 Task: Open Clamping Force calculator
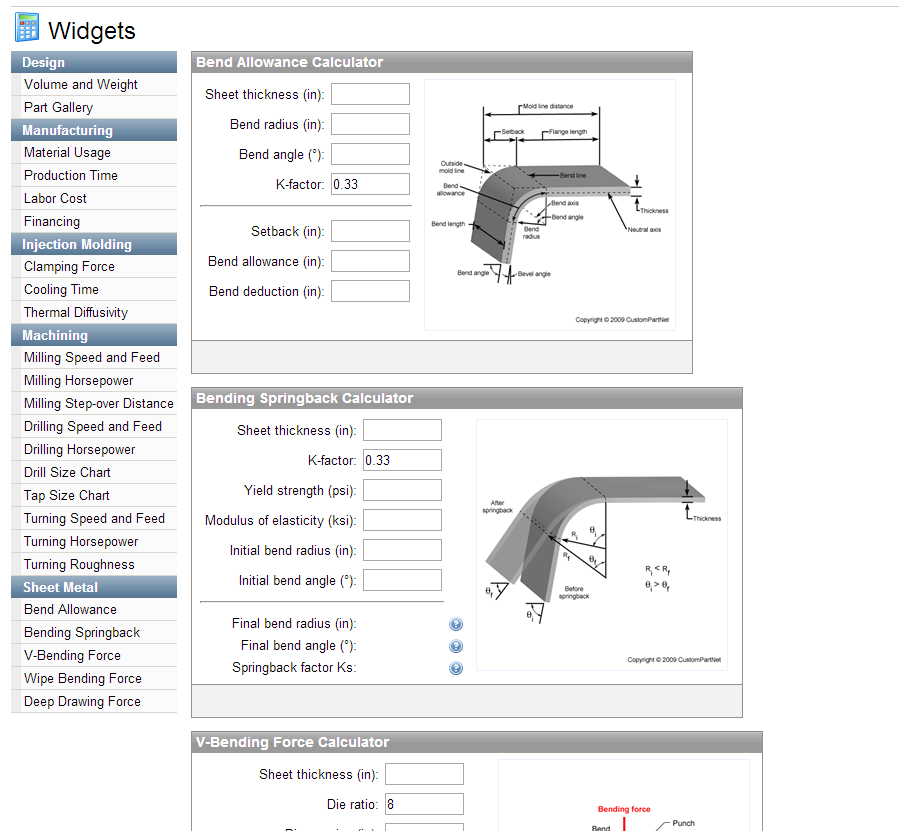point(69,267)
